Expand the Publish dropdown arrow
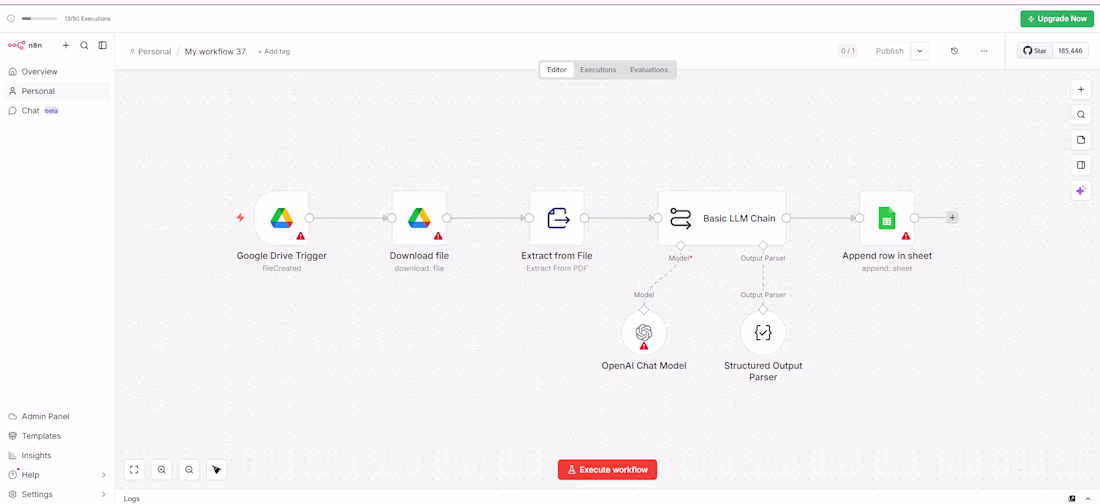The image size is (1100, 504). click(x=920, y=51)
